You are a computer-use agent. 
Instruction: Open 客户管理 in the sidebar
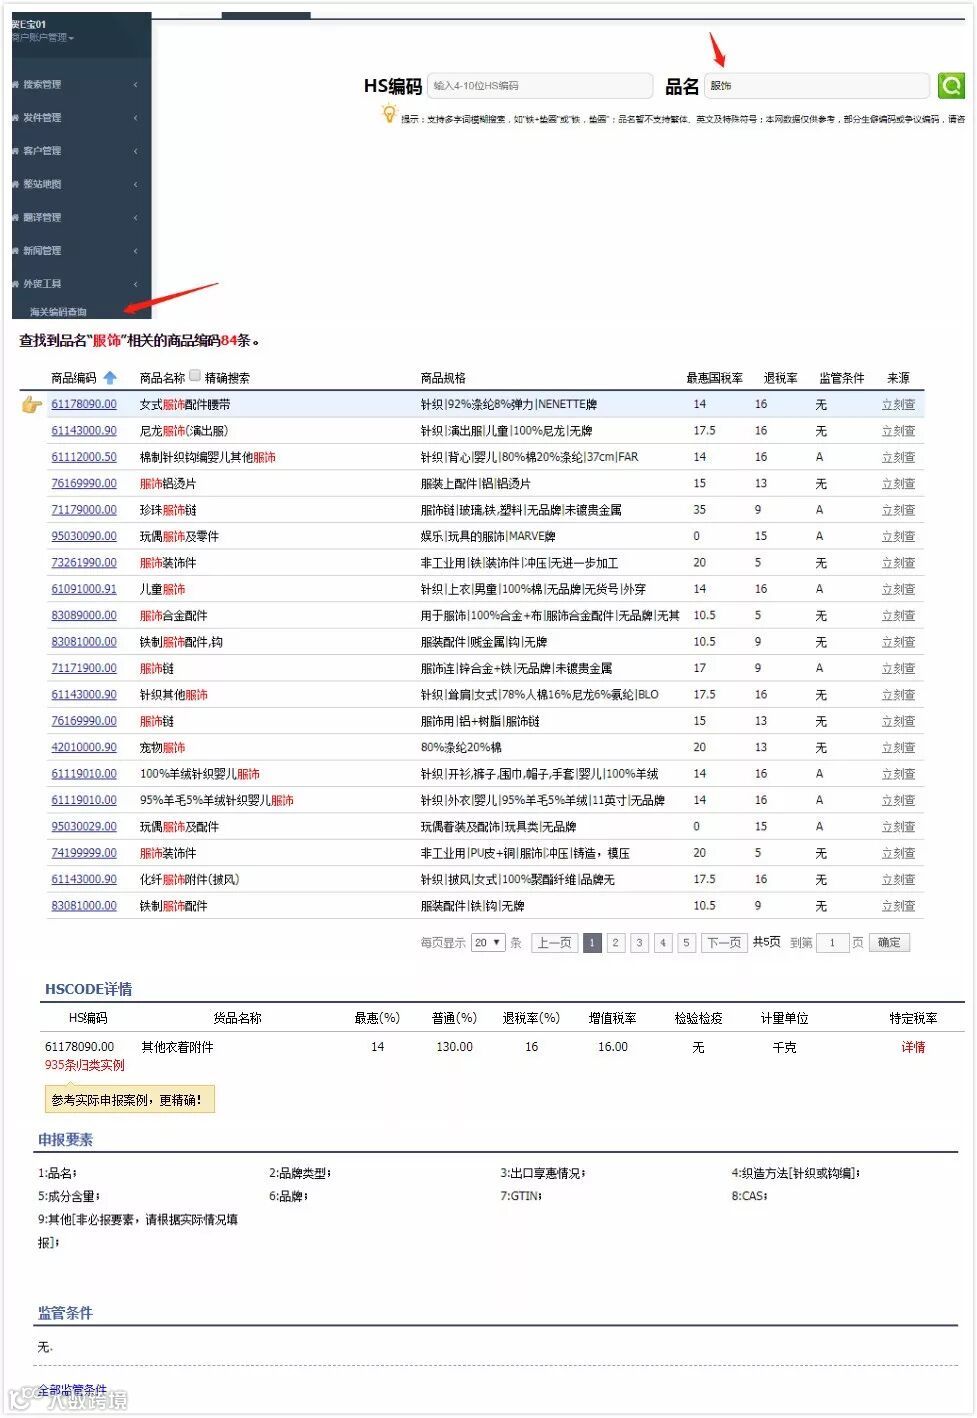pos(42,151)
